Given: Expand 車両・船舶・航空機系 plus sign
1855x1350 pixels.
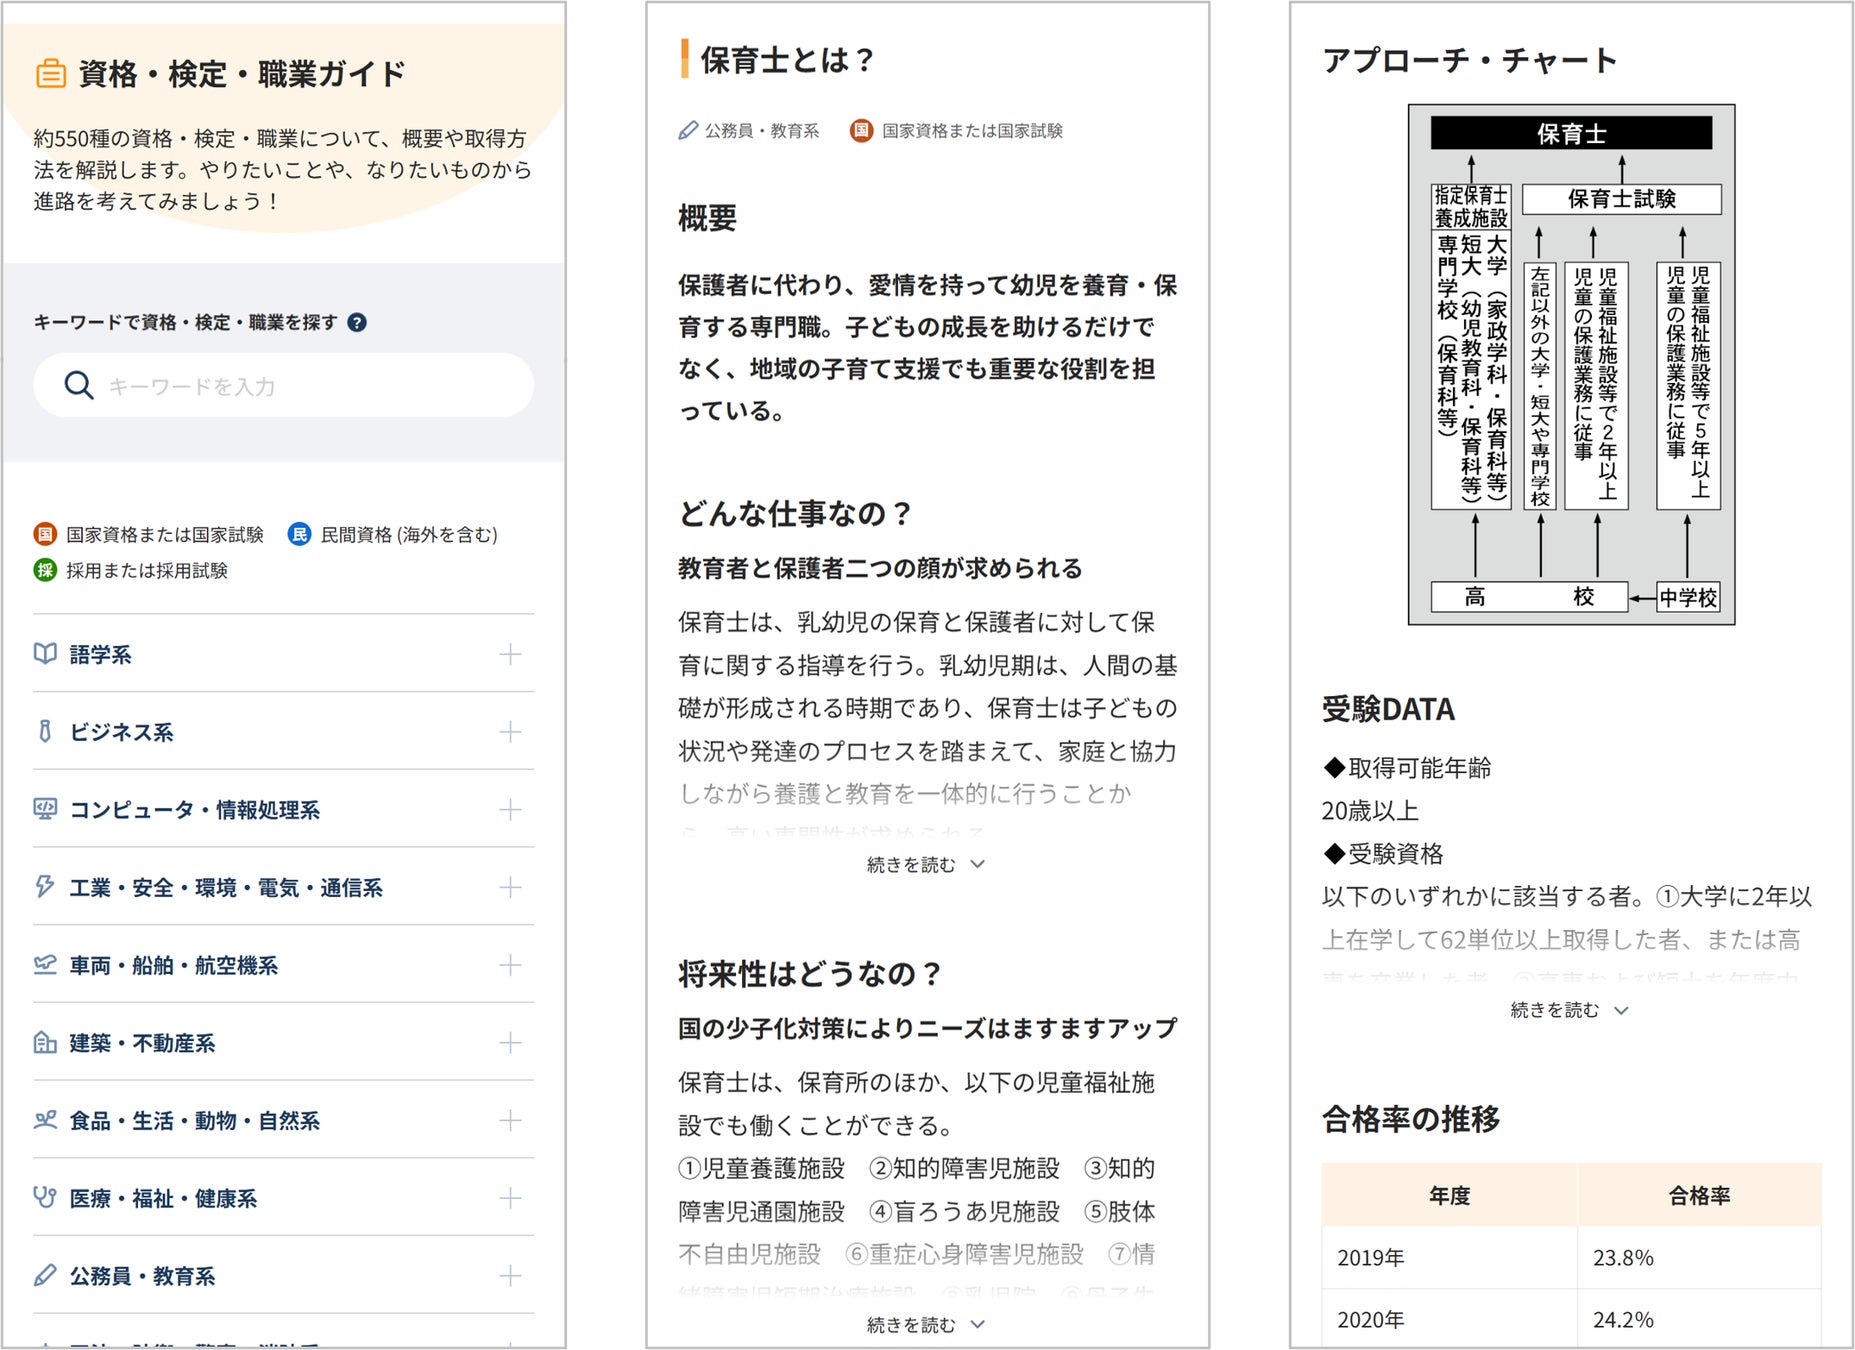Looking at the screenshot, I should (510, 965).
